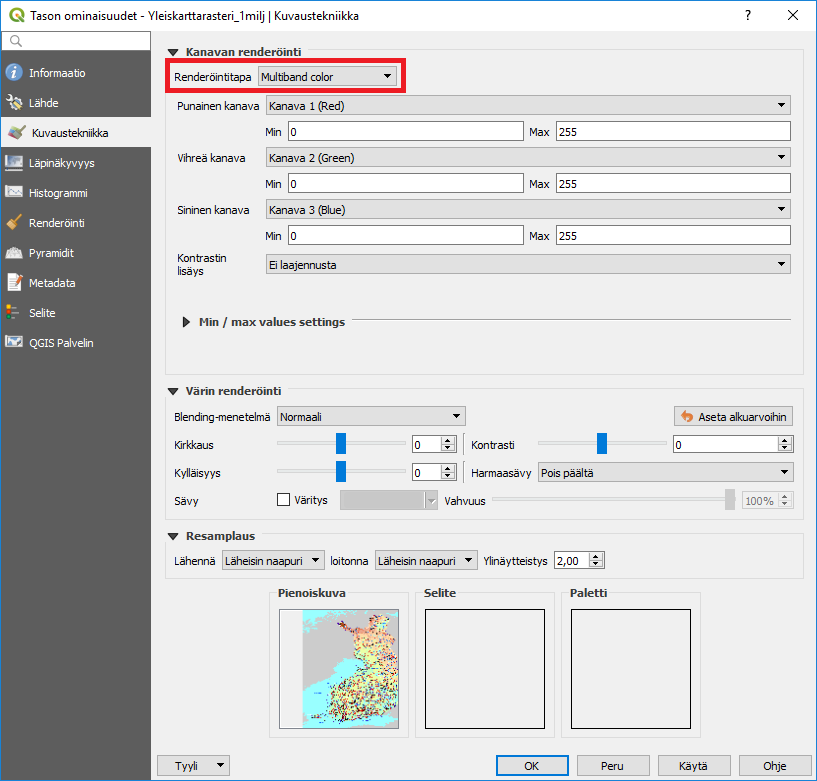Click the Aseta alkuarvoihin button
817x781 pixels.
click(733, 416)
